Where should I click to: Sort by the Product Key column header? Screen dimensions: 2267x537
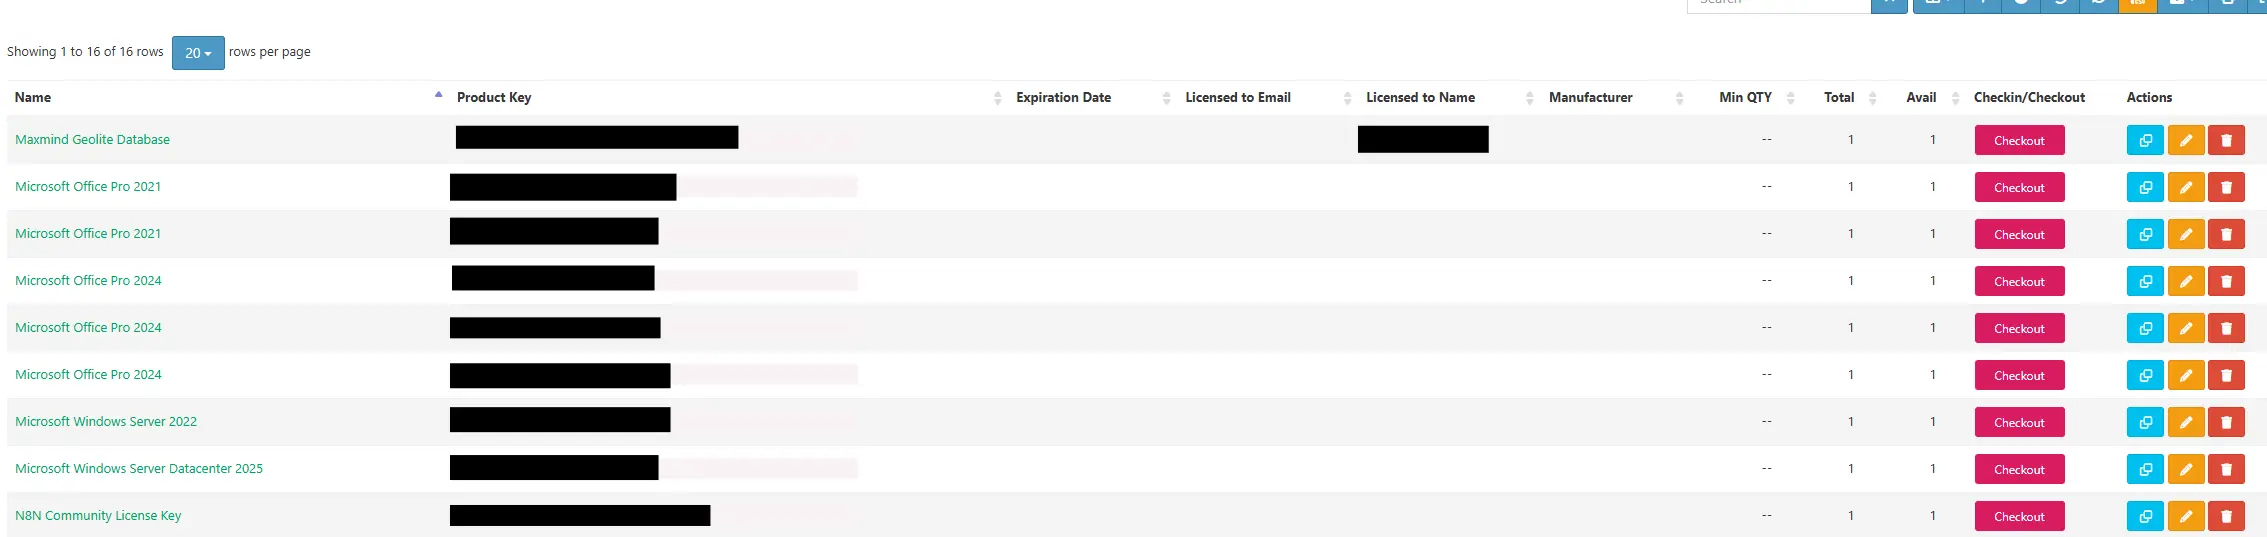click(494, 97)
